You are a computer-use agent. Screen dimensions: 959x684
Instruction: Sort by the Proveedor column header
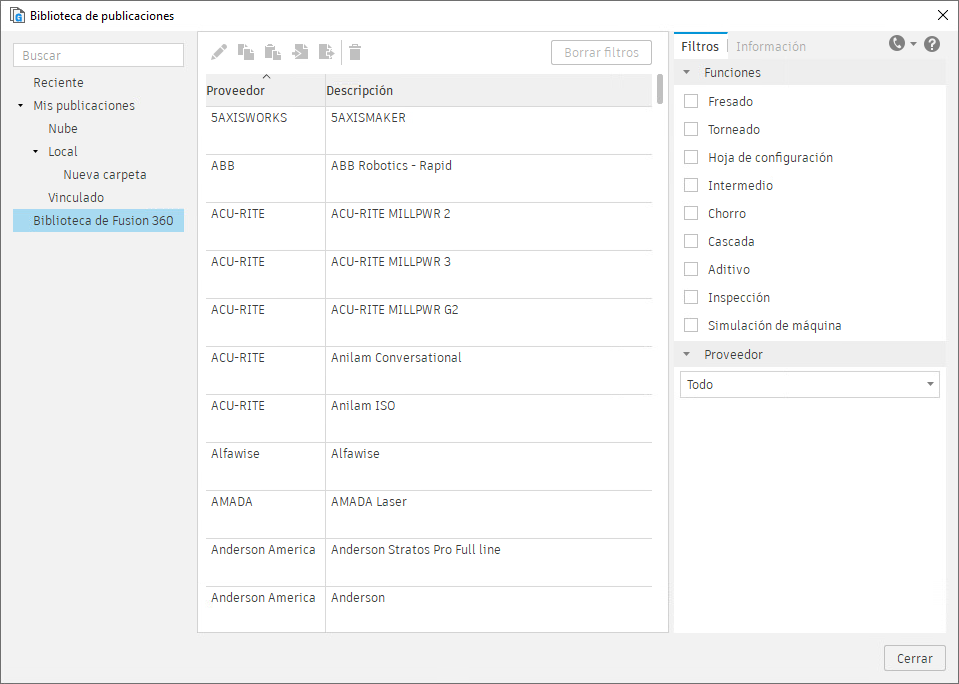click(x=265, y=91)
